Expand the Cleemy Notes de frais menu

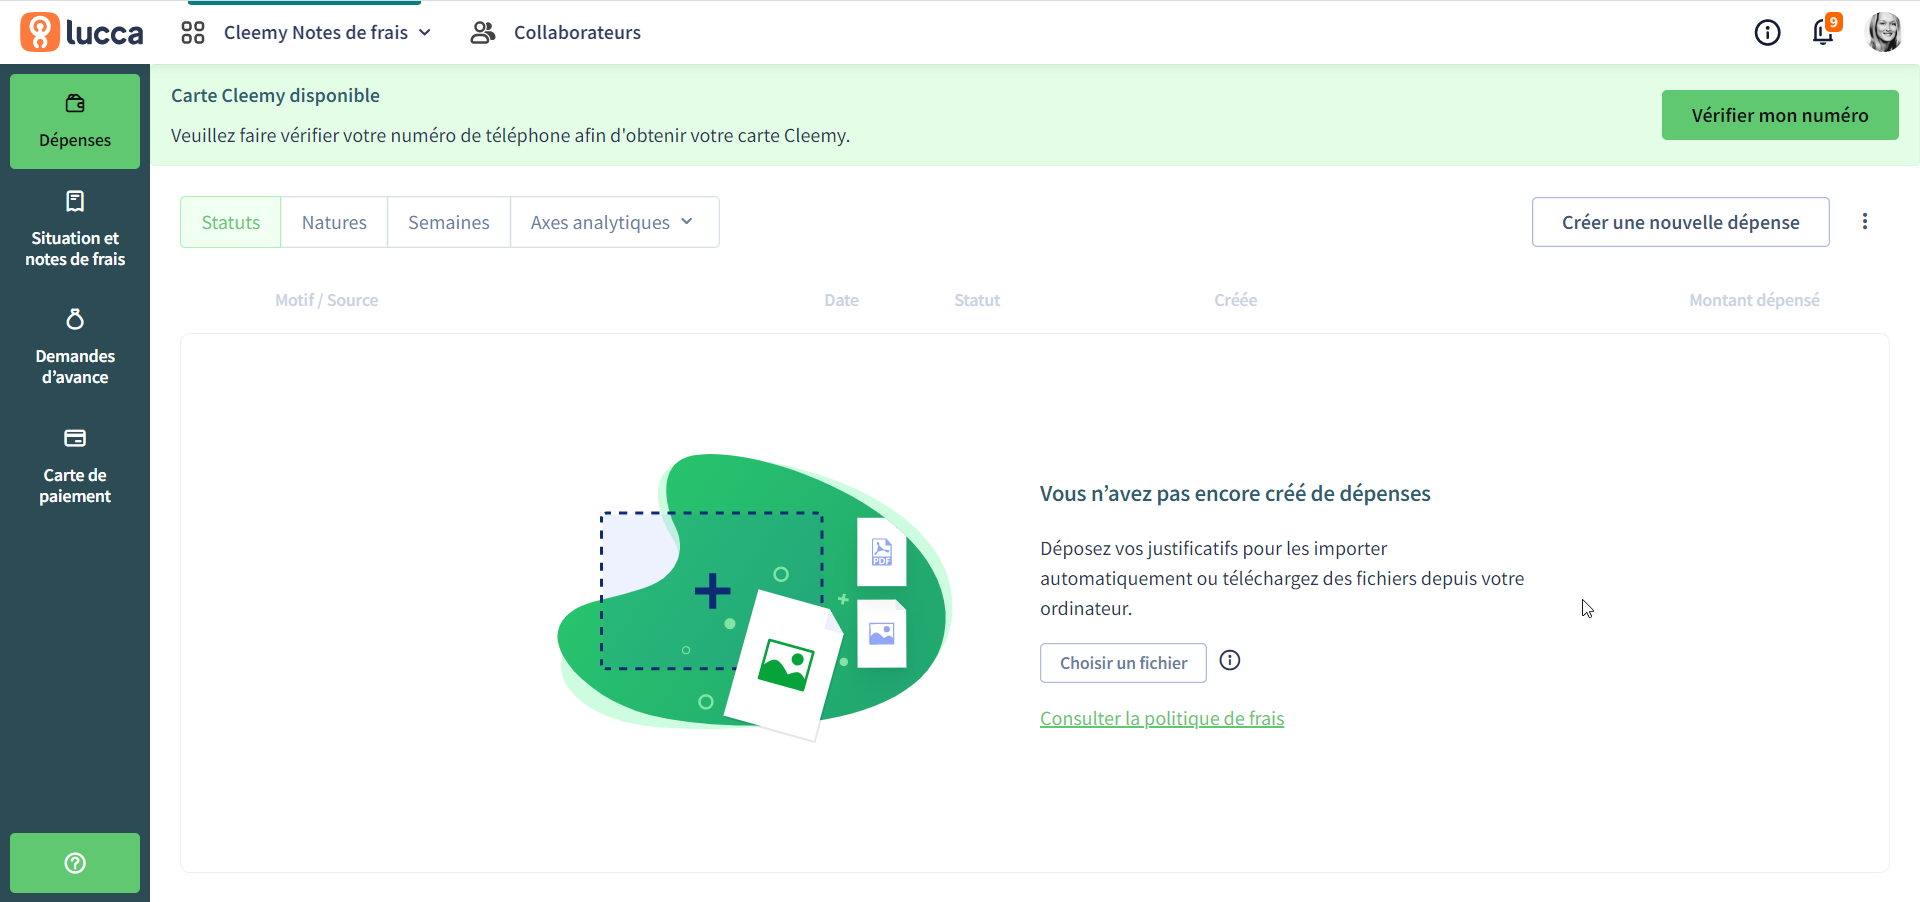pyautogui.click(x=327, y=33)
